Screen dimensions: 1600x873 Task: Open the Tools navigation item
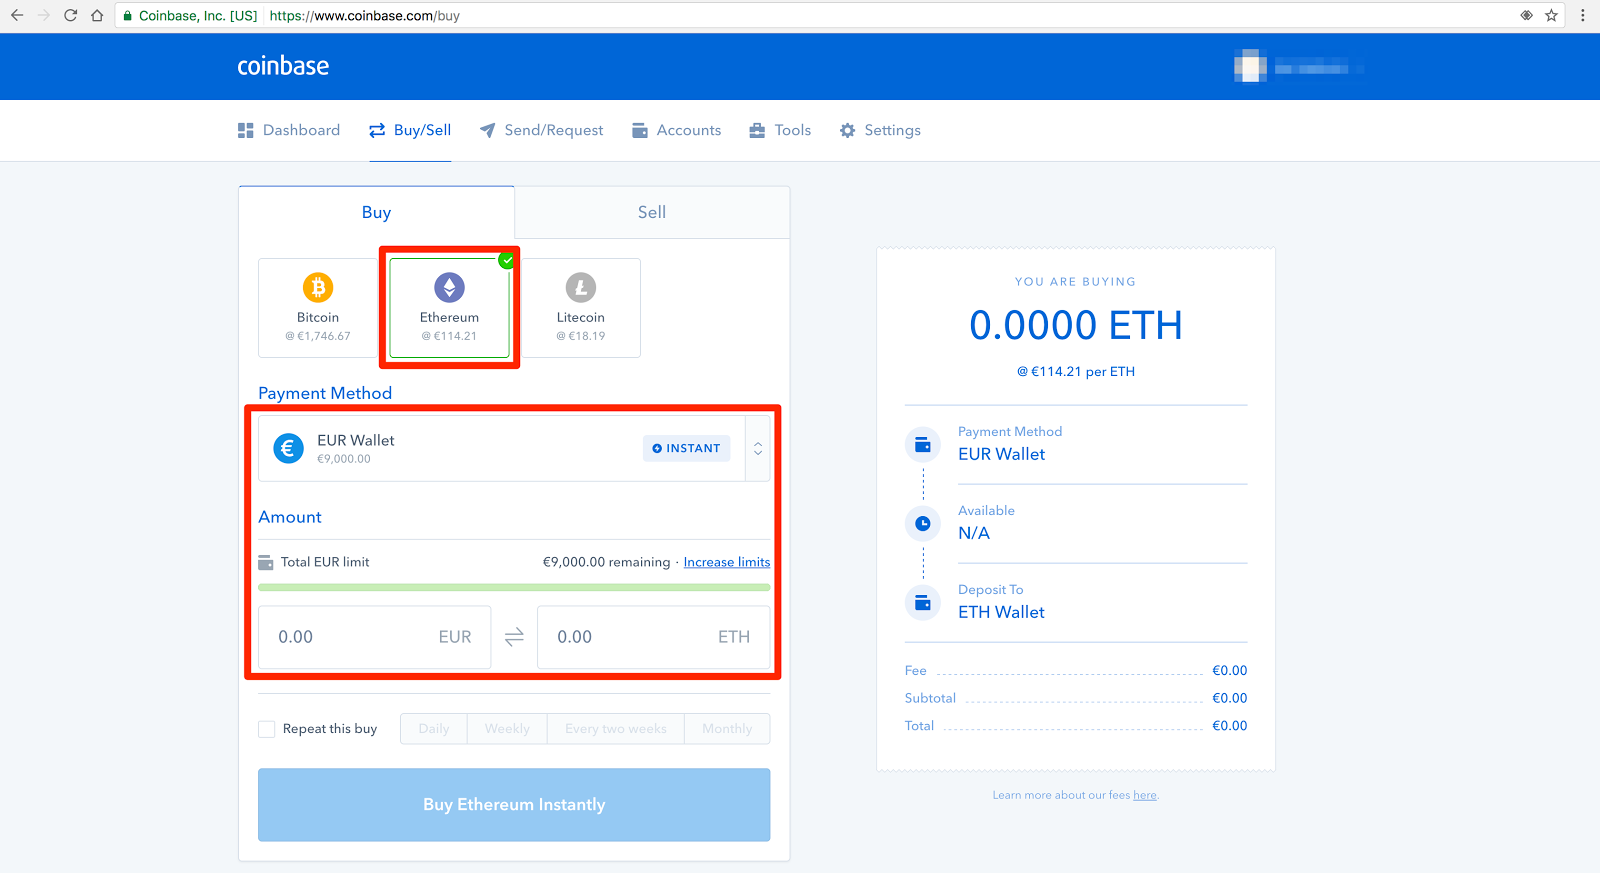780,130
